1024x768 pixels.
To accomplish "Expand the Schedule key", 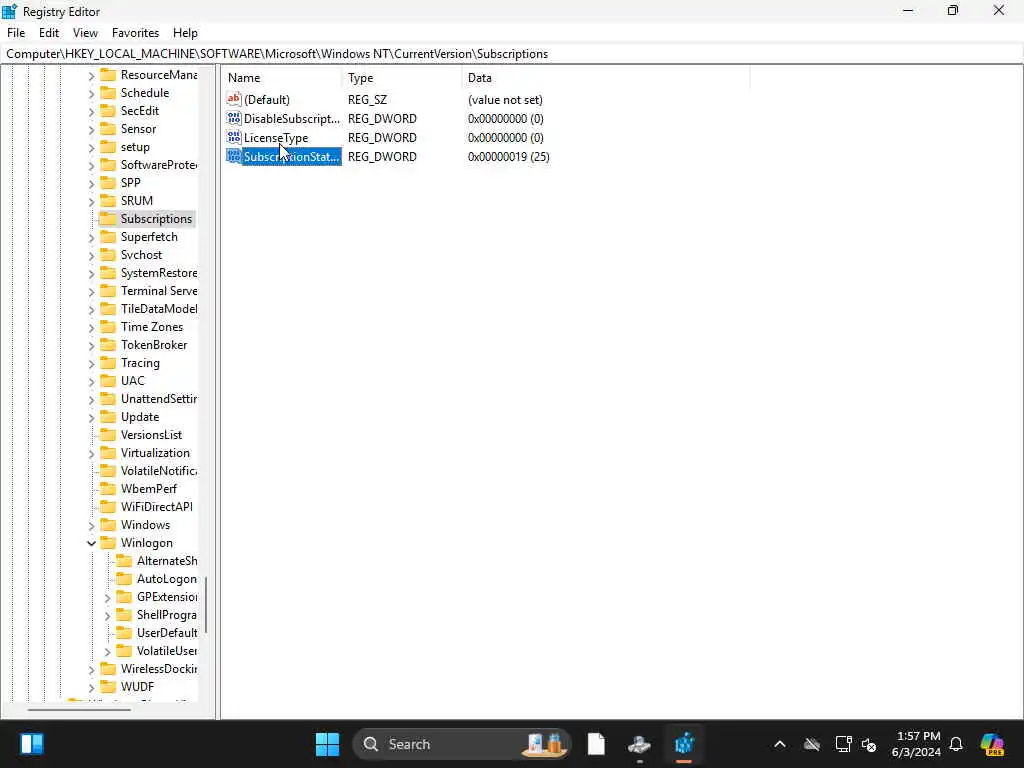I will tap(91, 93).
